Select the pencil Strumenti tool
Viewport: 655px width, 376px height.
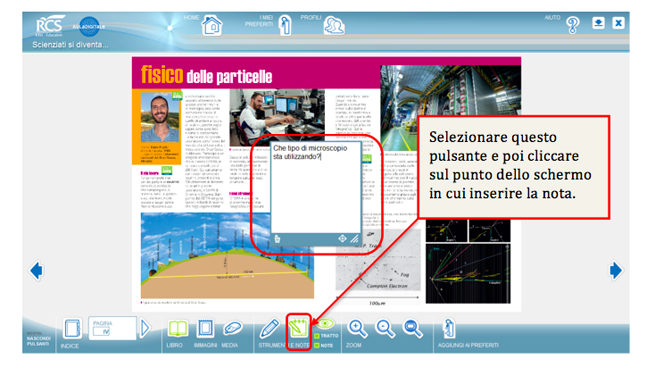[x=269, y=328]
